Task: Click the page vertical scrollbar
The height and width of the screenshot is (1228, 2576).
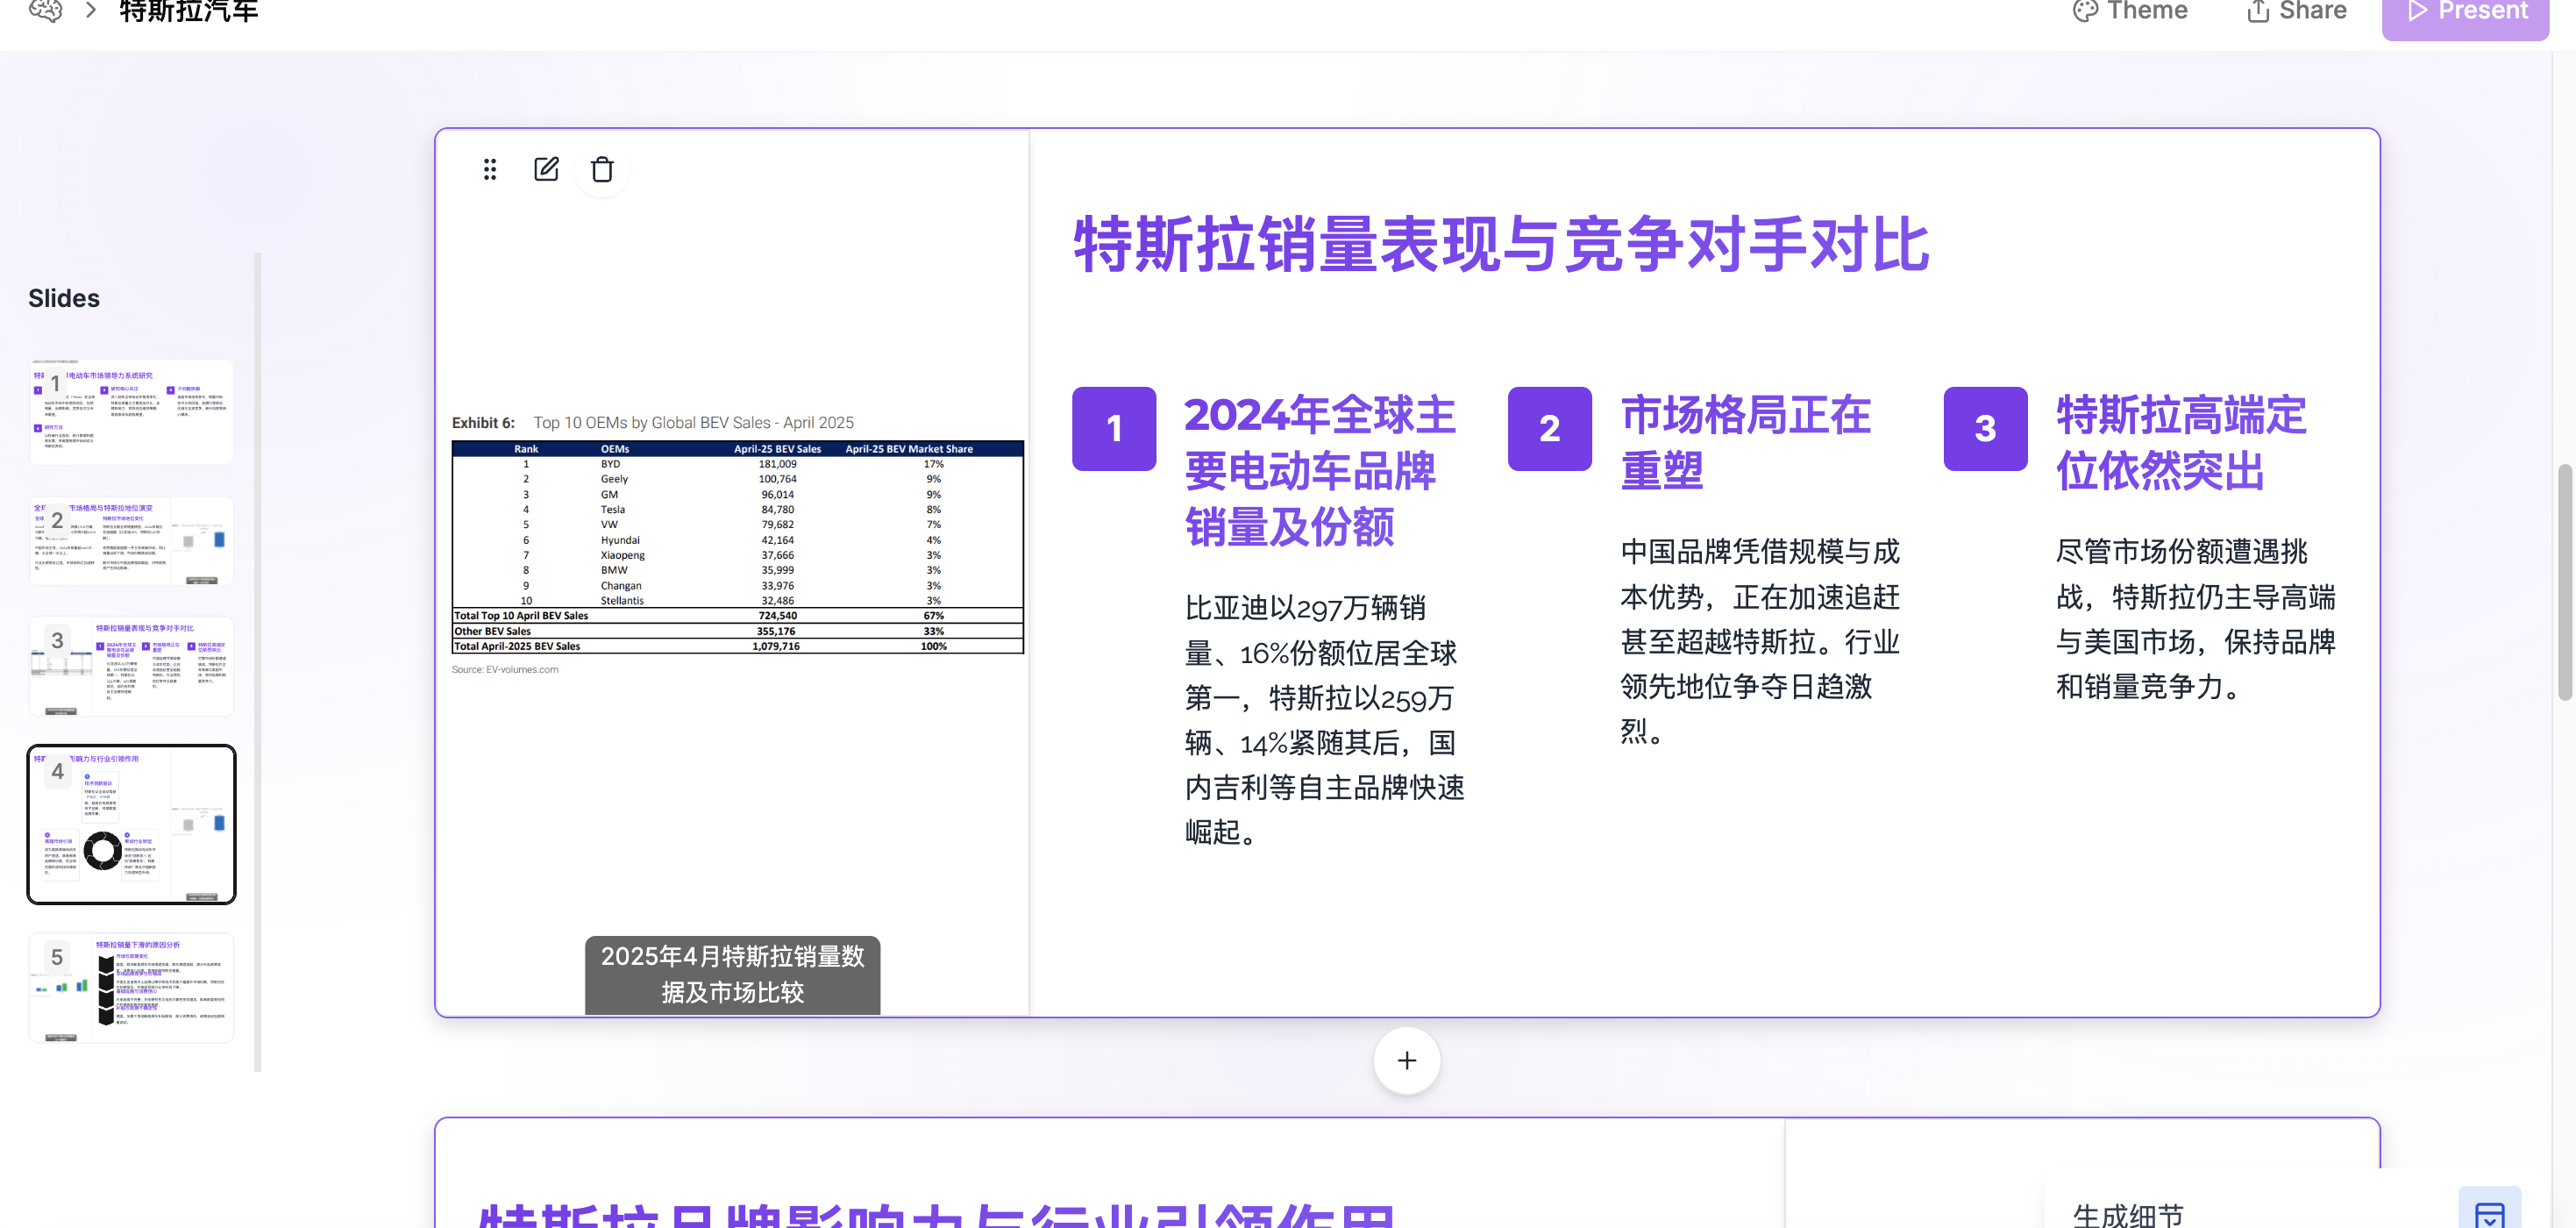Action: click(2565, 583)
